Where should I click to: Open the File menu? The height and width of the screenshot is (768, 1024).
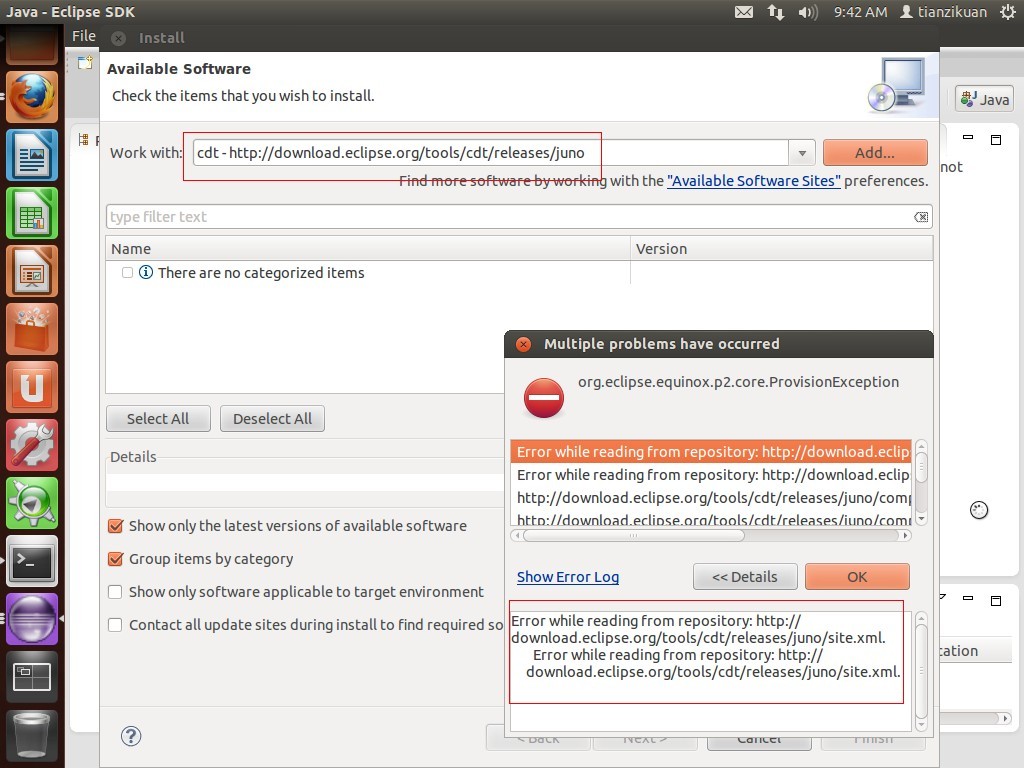pos(84,37)
